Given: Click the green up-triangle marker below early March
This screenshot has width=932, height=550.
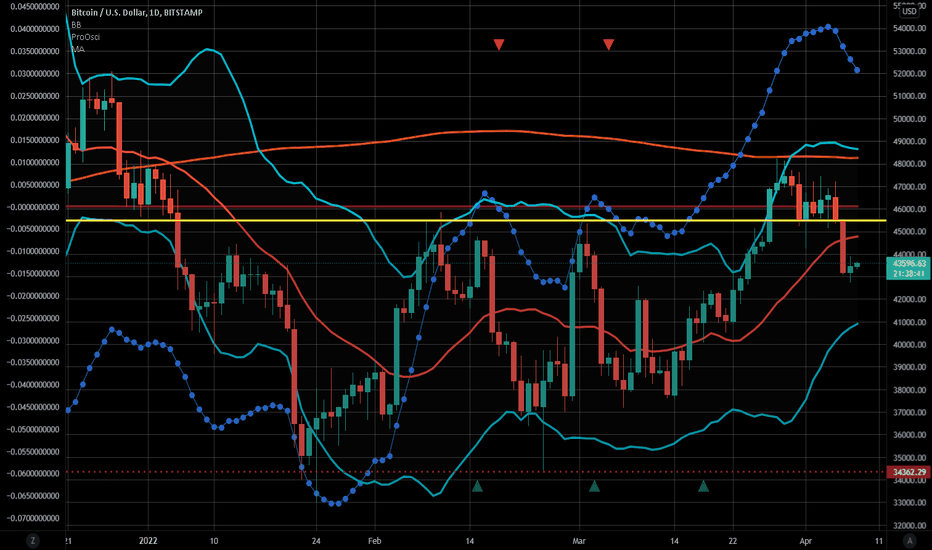Looking at the screenshot, I should coord(594,486).
